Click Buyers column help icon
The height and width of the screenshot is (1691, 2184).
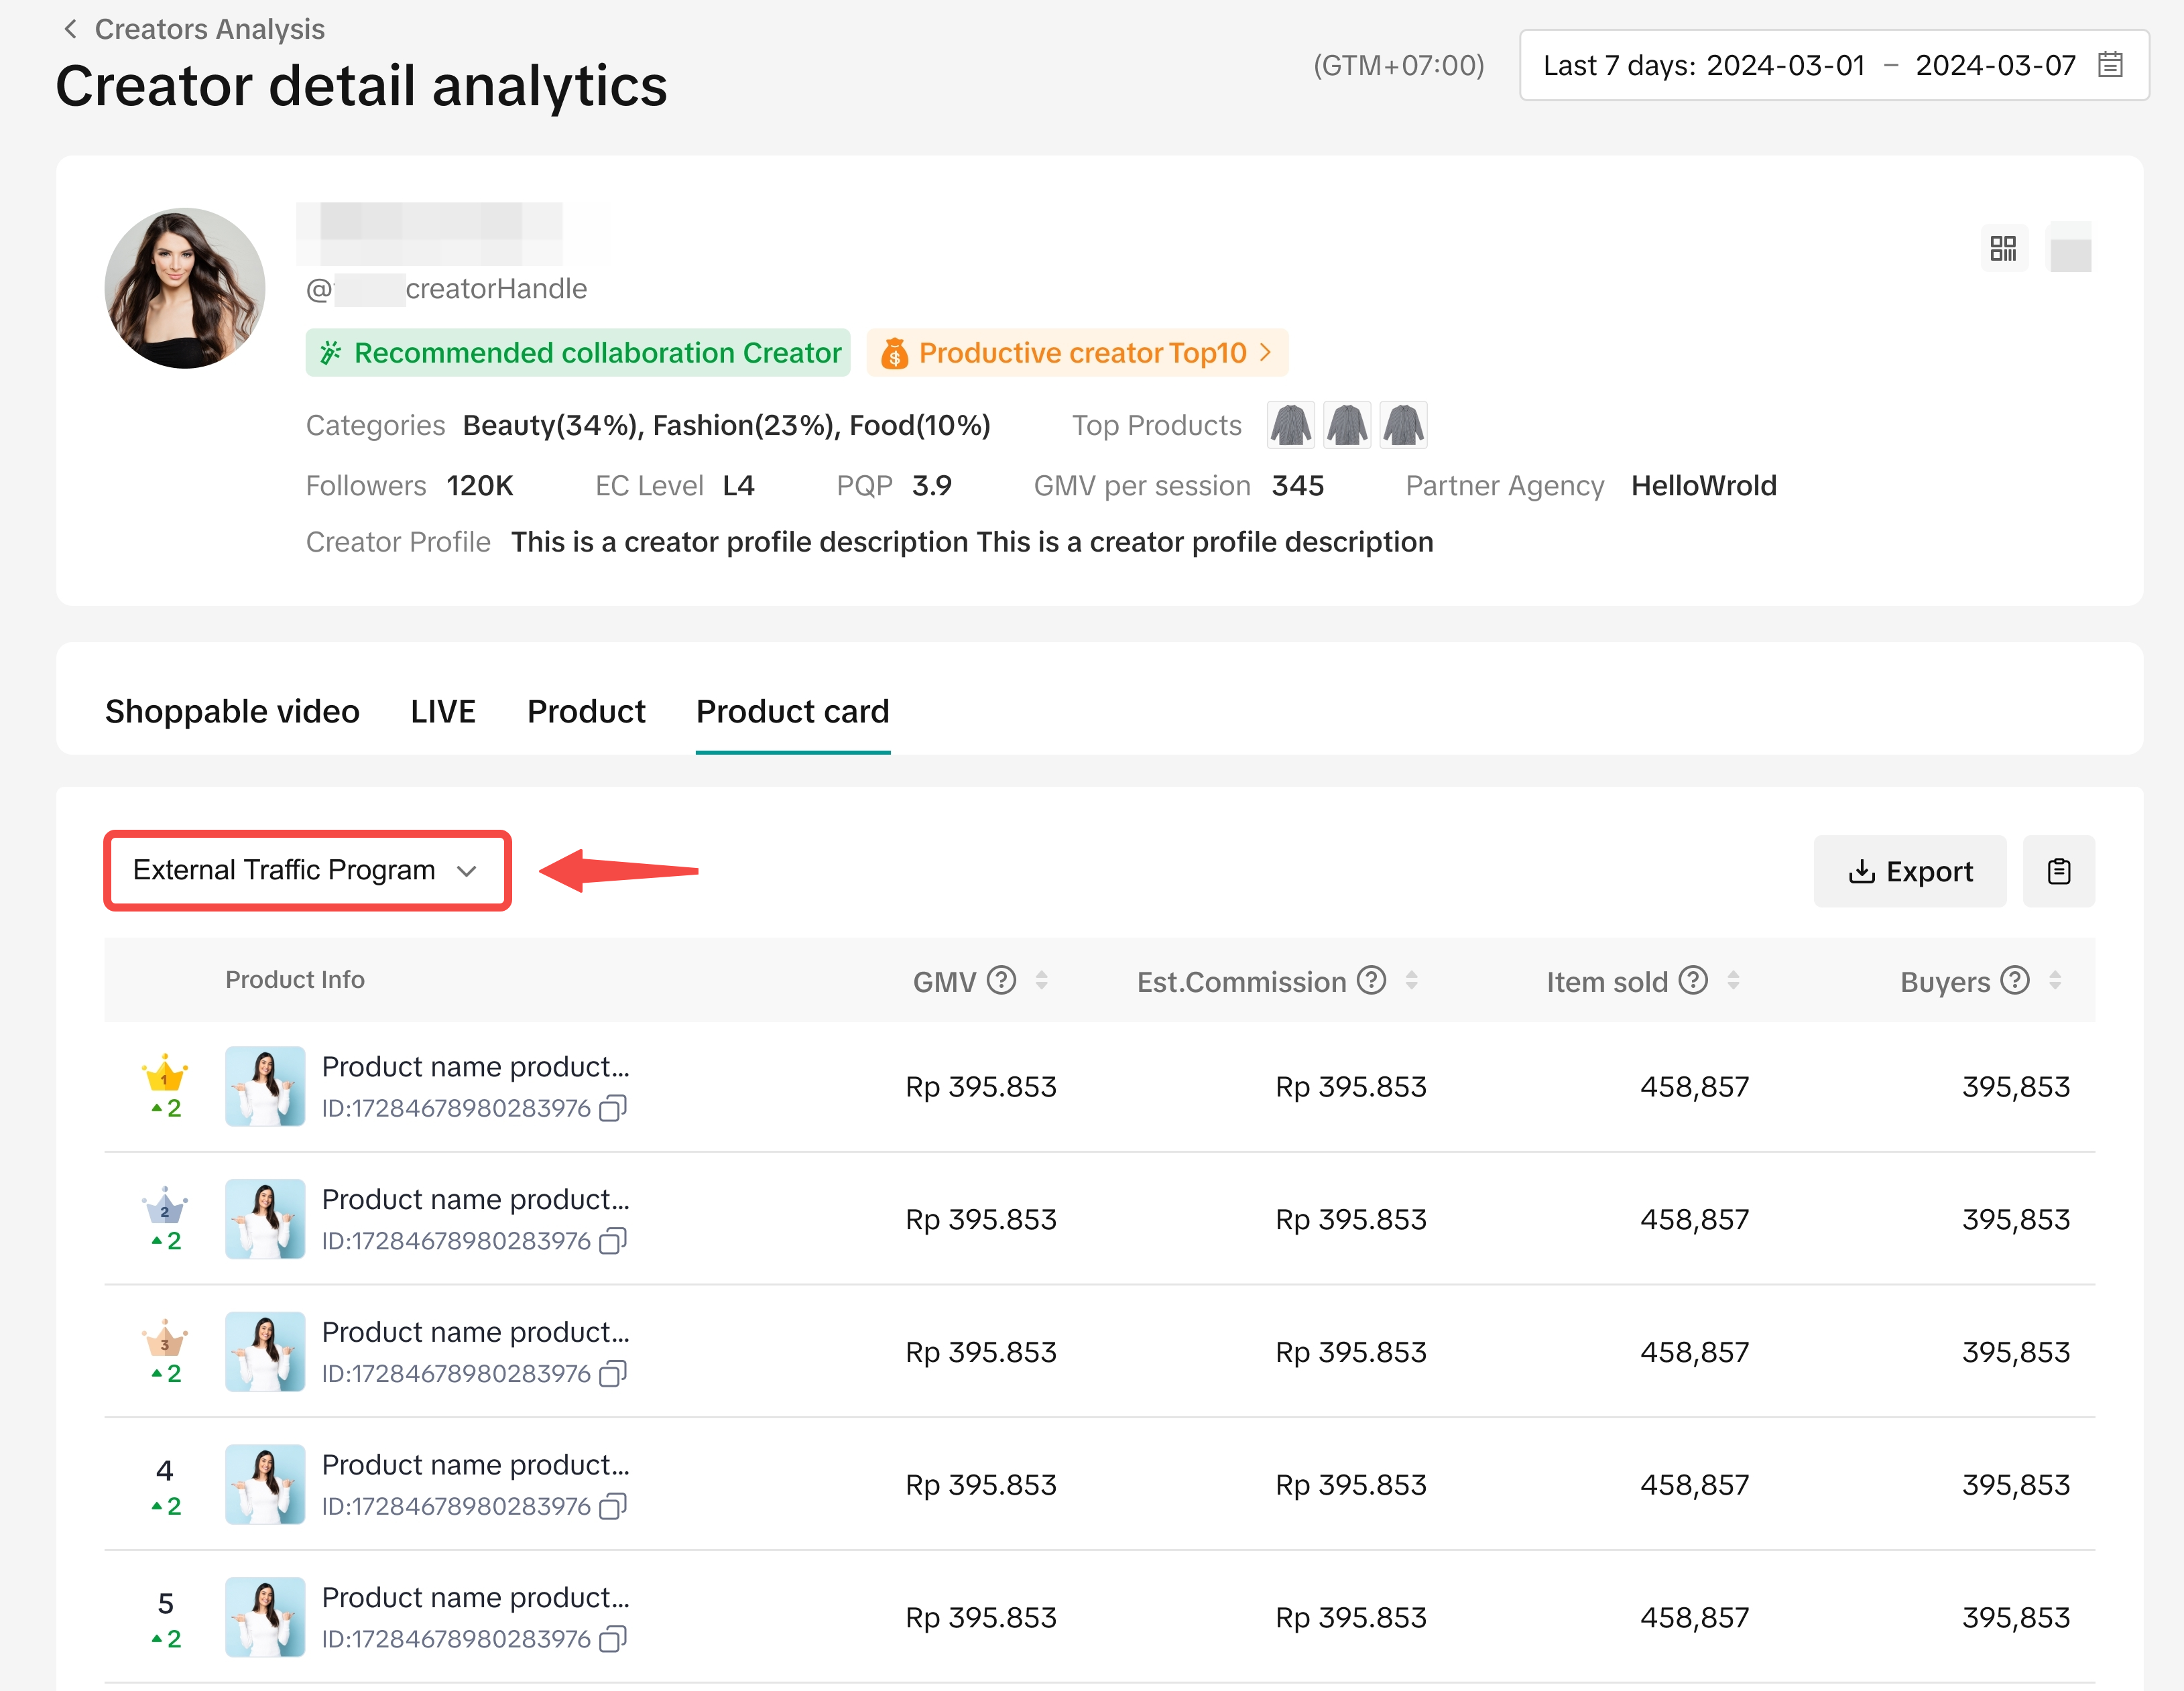click(x=2015, y=980)
